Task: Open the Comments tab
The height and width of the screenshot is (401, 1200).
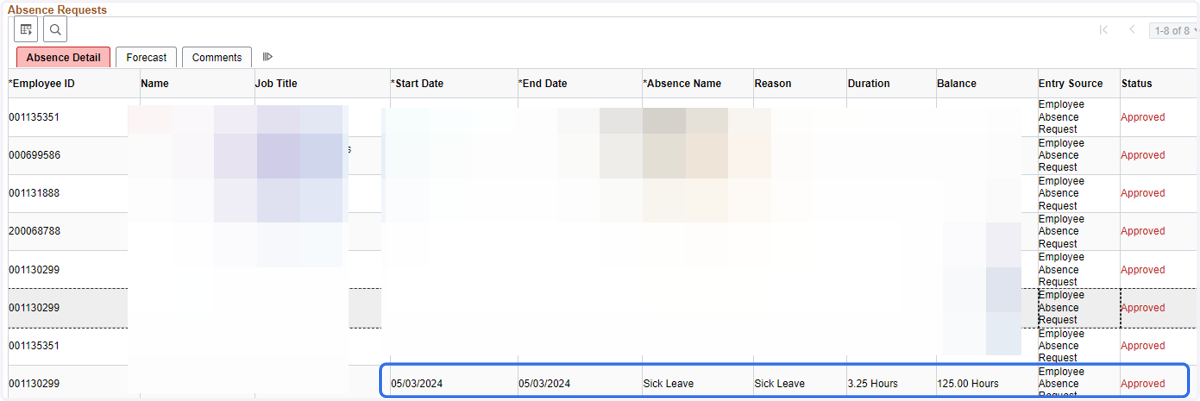Action: coord(217,57)
